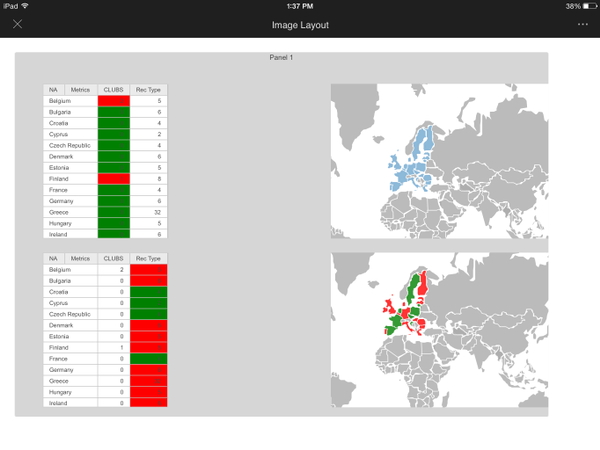Click the NA header in bottom table
This screenshot has height=450, width=600.
(x=53, y=258)
